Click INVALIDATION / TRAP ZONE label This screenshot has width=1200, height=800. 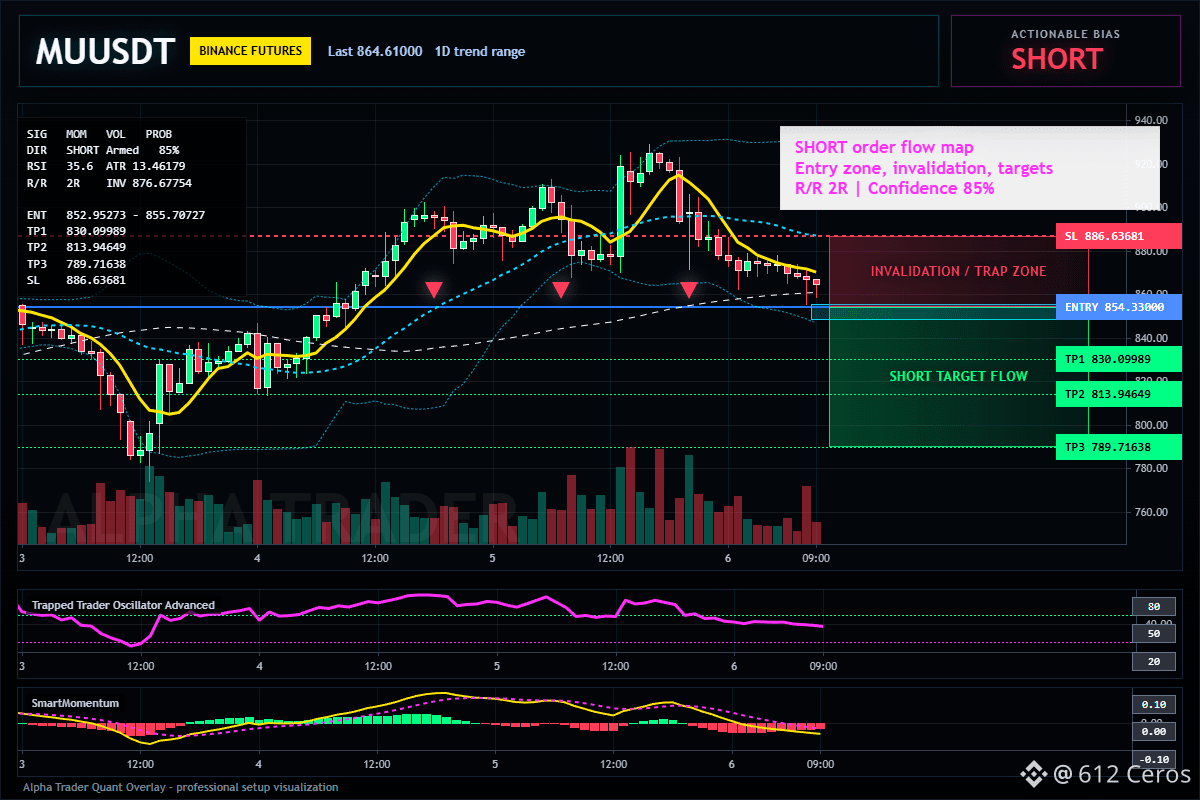pyautogui.click(x=958, y=271)
